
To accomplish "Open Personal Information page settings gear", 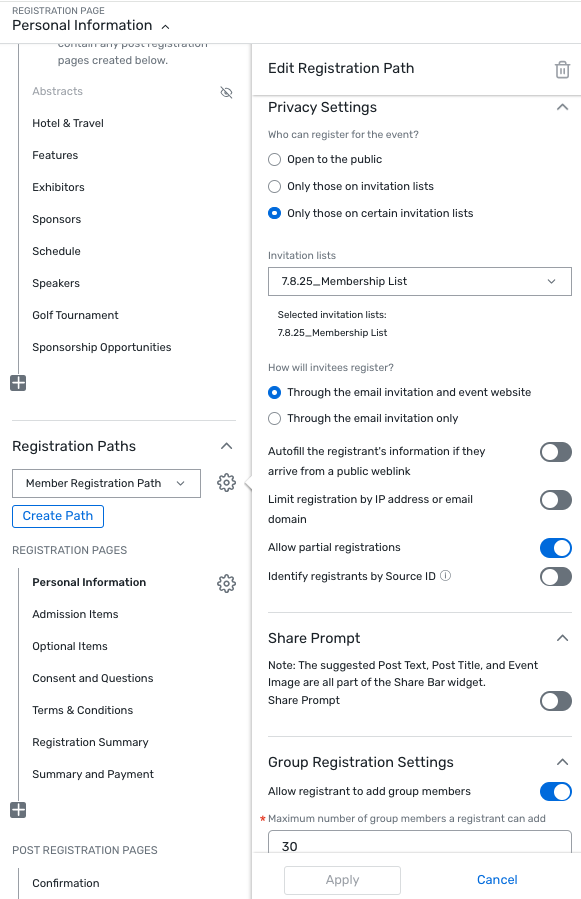I will coord(227,583).
